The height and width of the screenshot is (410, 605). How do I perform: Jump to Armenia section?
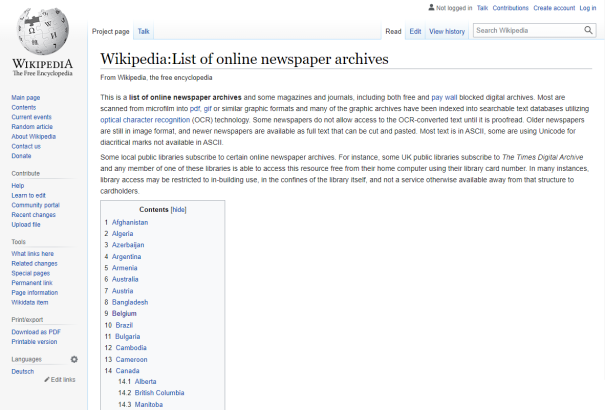pyautogui.click(x=124, y=268)
